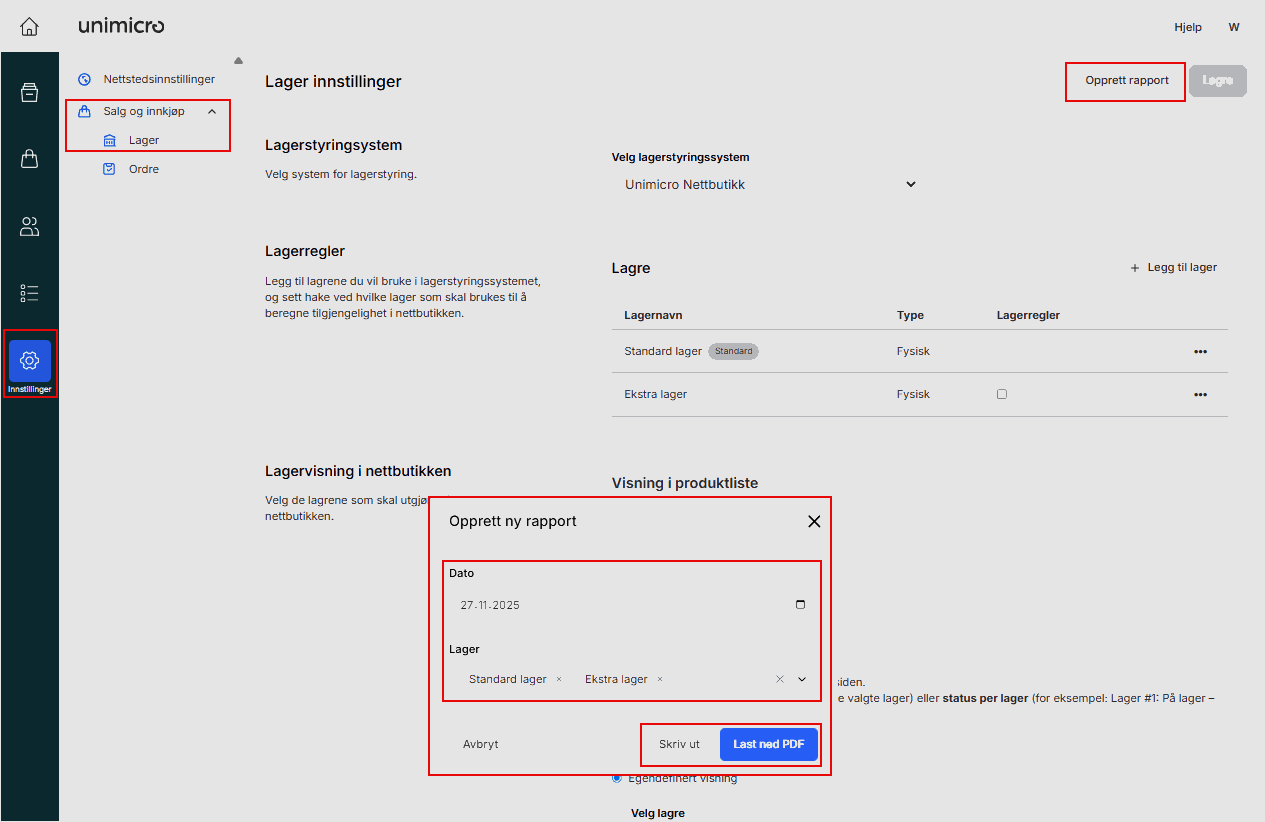Open the Lager dropdown in the report dialog
Viewport: 1265px width, 822px height.
tap(801, 679)
